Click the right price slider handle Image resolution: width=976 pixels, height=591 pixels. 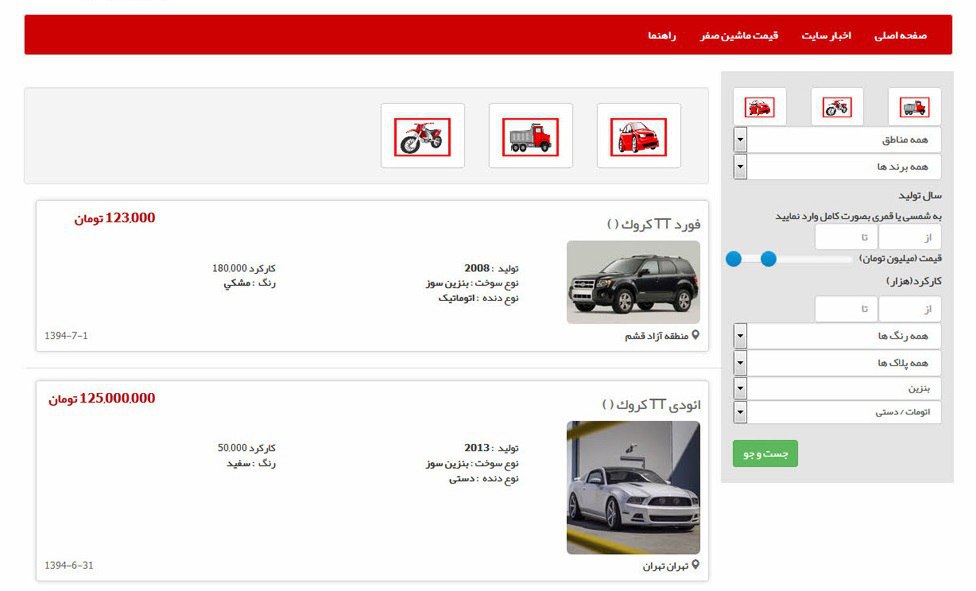click(x=769, y=258)
